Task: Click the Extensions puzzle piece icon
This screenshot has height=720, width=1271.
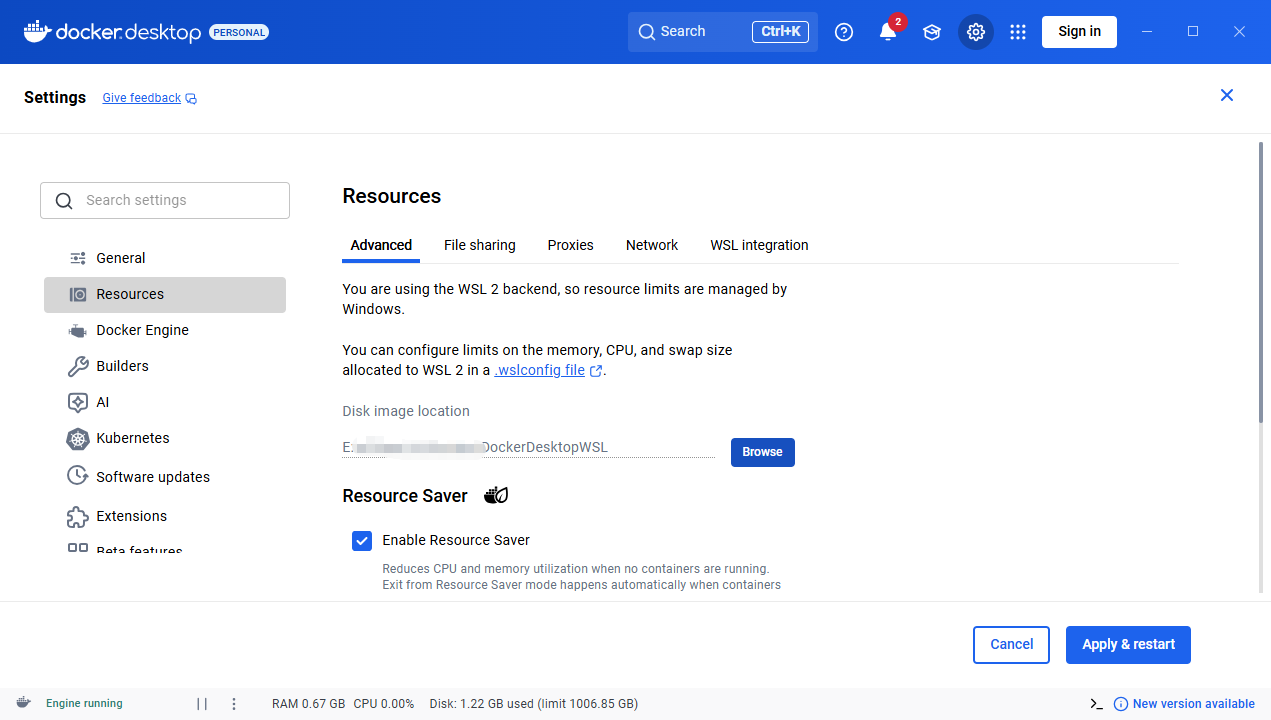Action: pos(78,516)
